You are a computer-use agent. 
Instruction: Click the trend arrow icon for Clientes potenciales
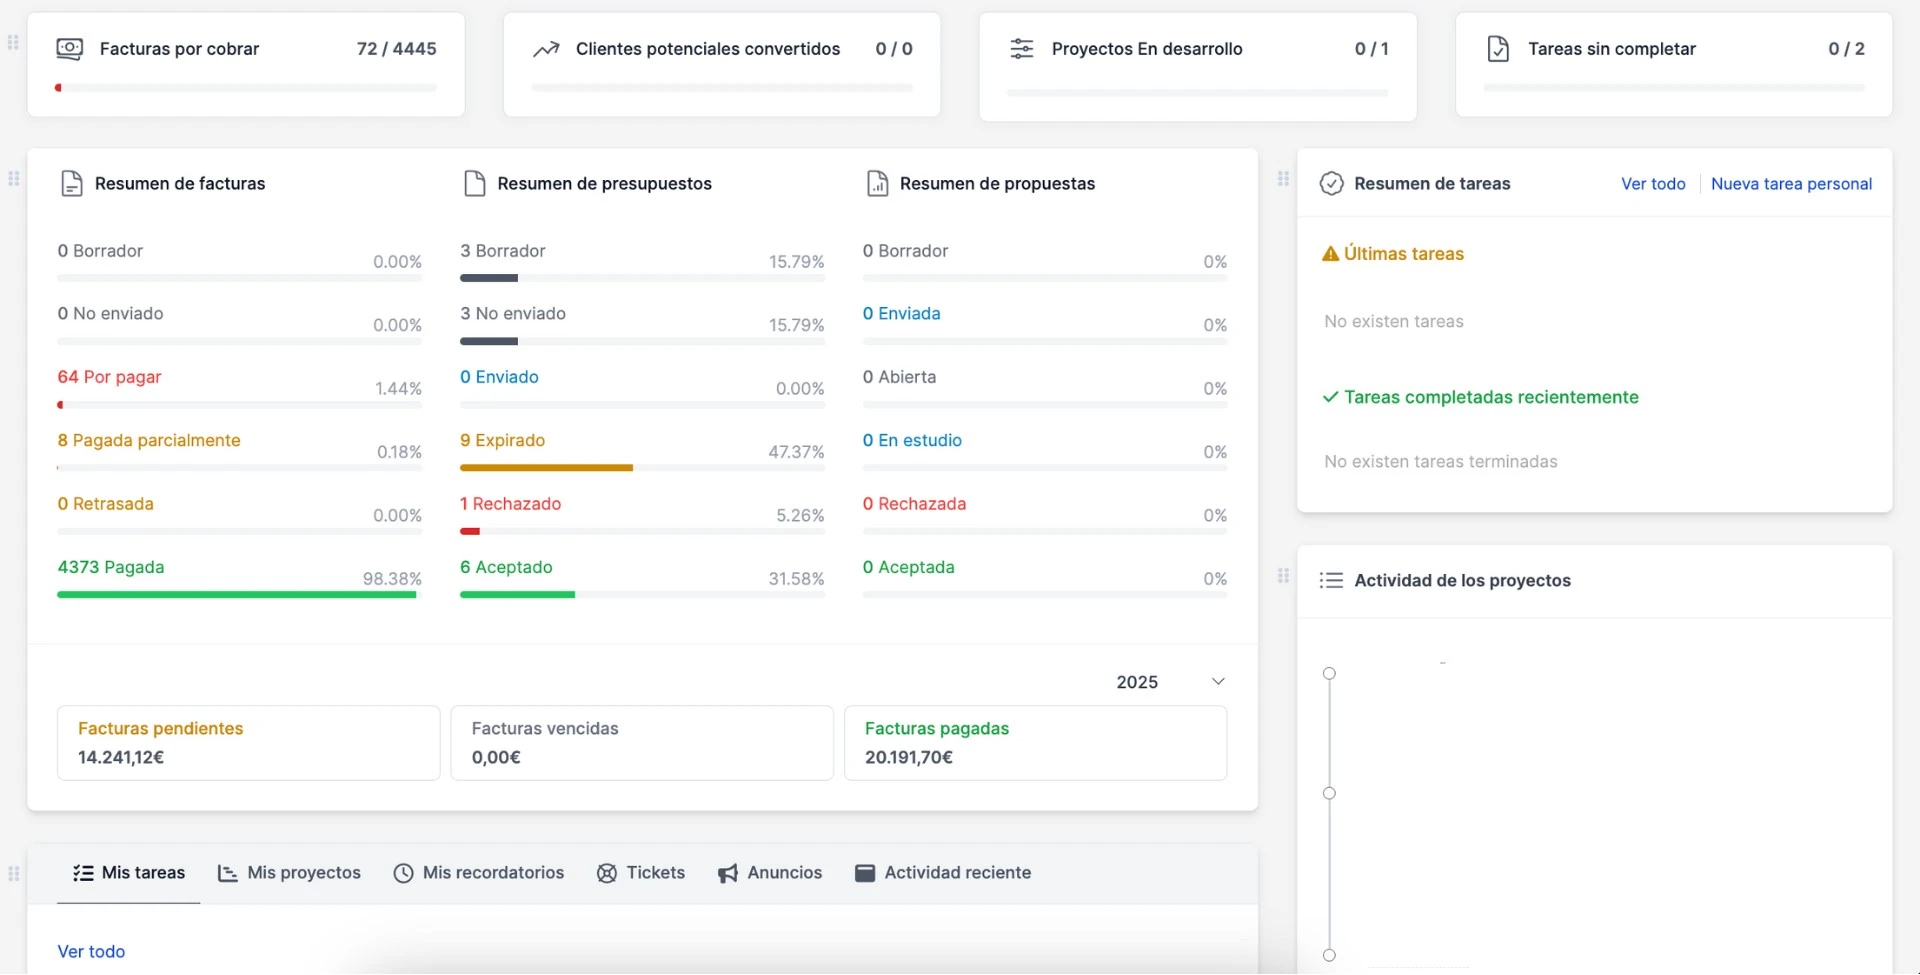[546, 49]
